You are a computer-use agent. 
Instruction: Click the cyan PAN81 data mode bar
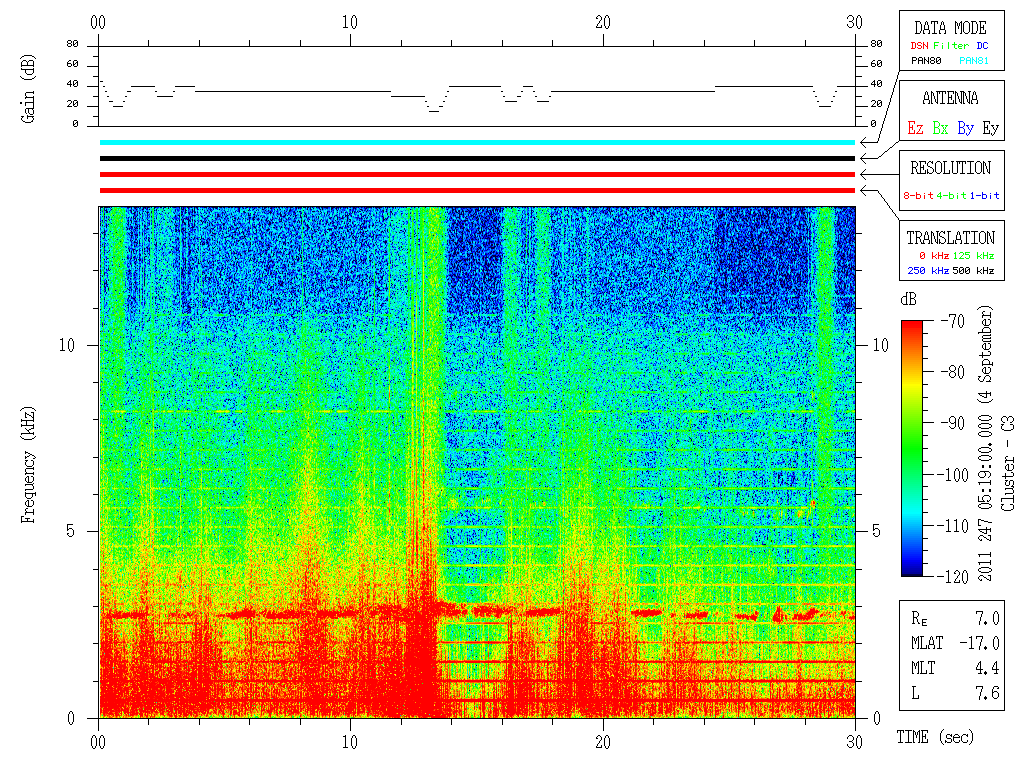[x=477, y=142]
